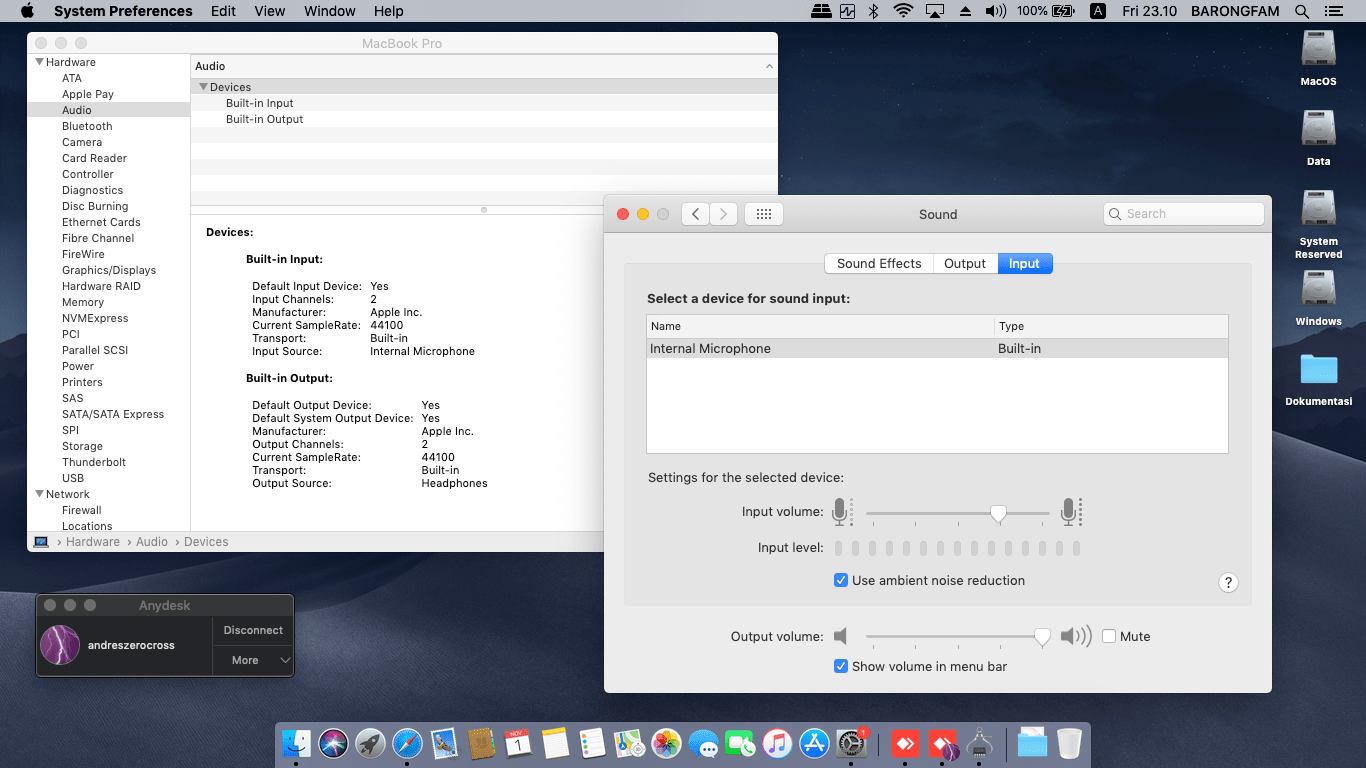
Task: Select the MacOS drive on desktop
Action: (x=1318, y=58)
